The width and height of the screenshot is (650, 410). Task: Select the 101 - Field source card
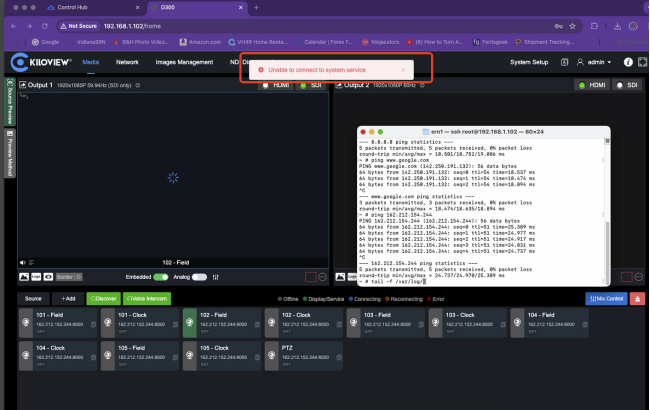(58, 323)
